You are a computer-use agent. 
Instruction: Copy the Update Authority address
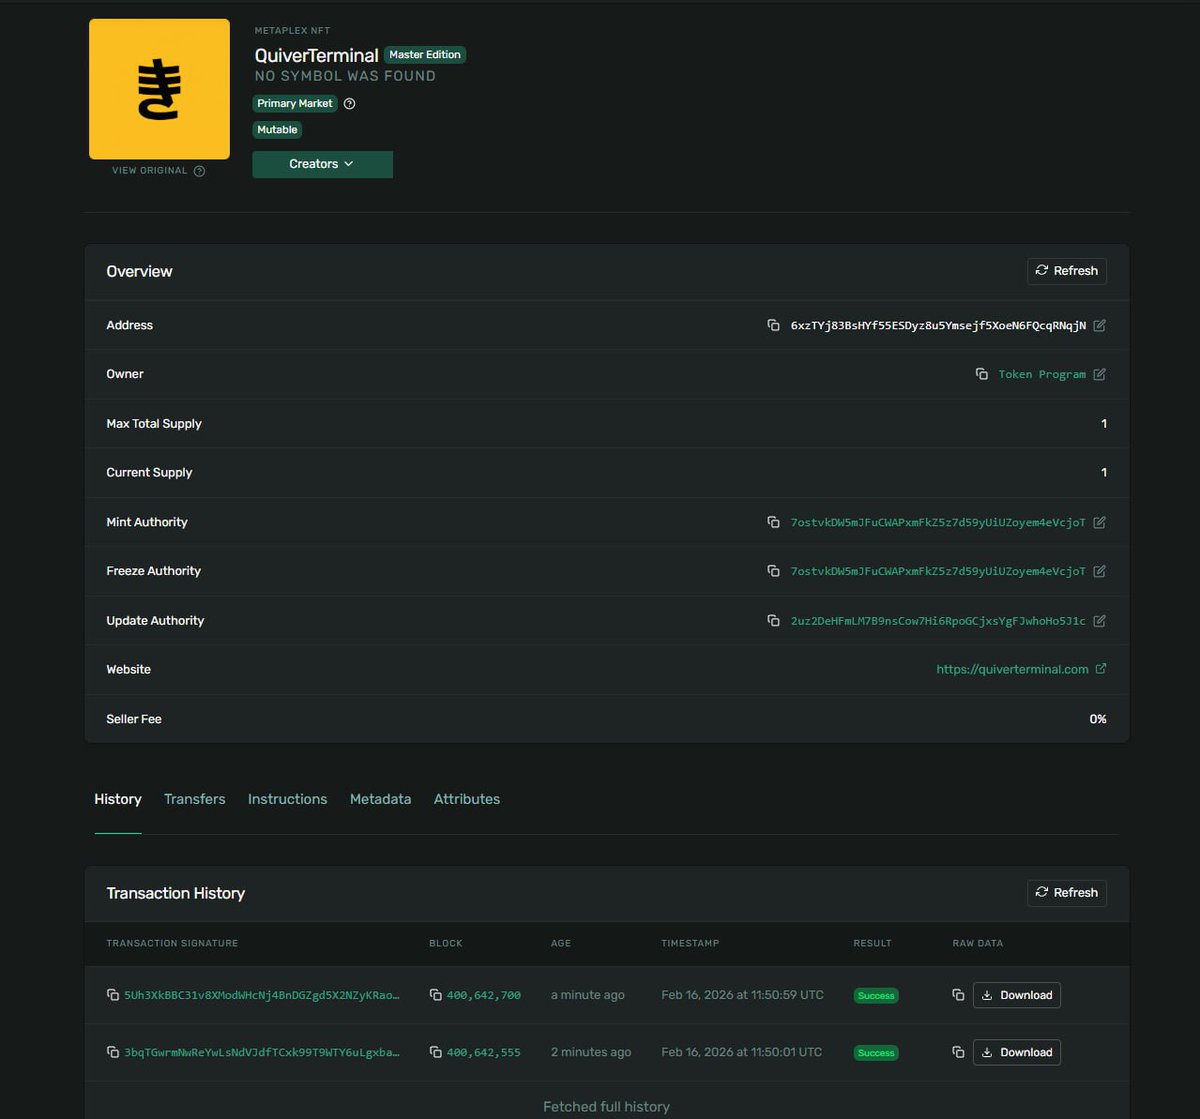[x=773, y=621]
